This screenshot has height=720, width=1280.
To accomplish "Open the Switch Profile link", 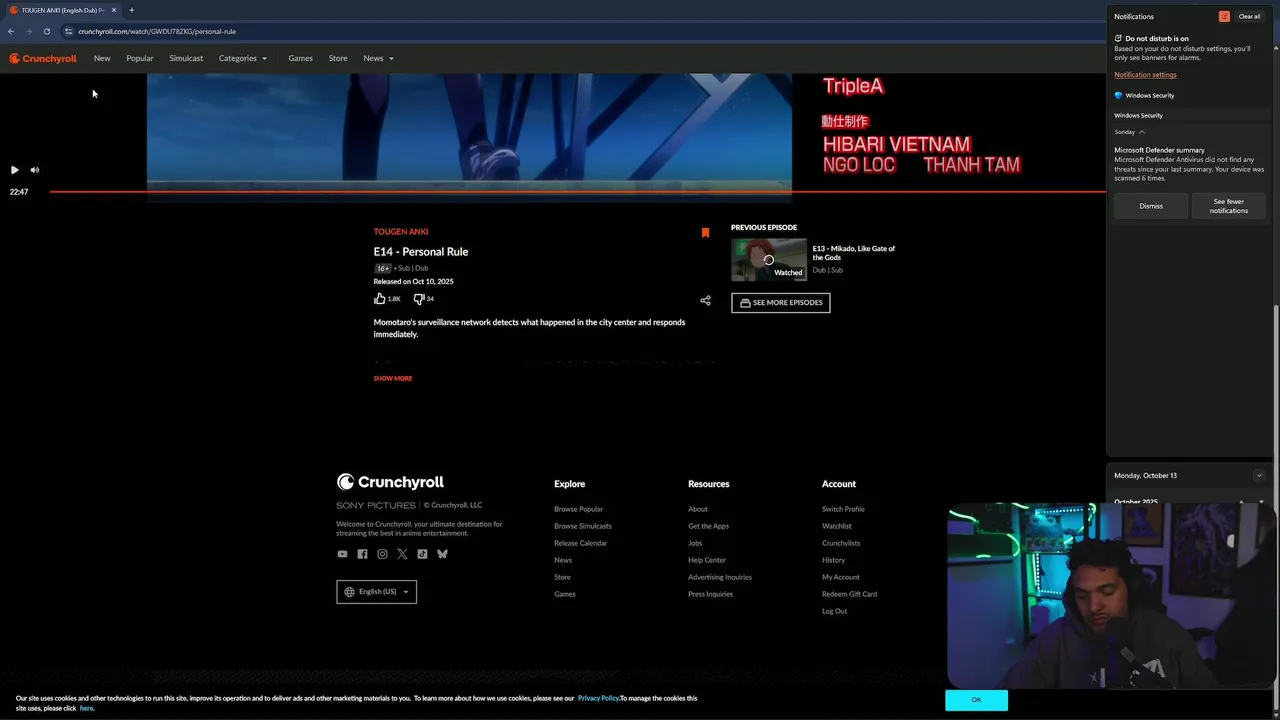I will click(x=843, y=509).
